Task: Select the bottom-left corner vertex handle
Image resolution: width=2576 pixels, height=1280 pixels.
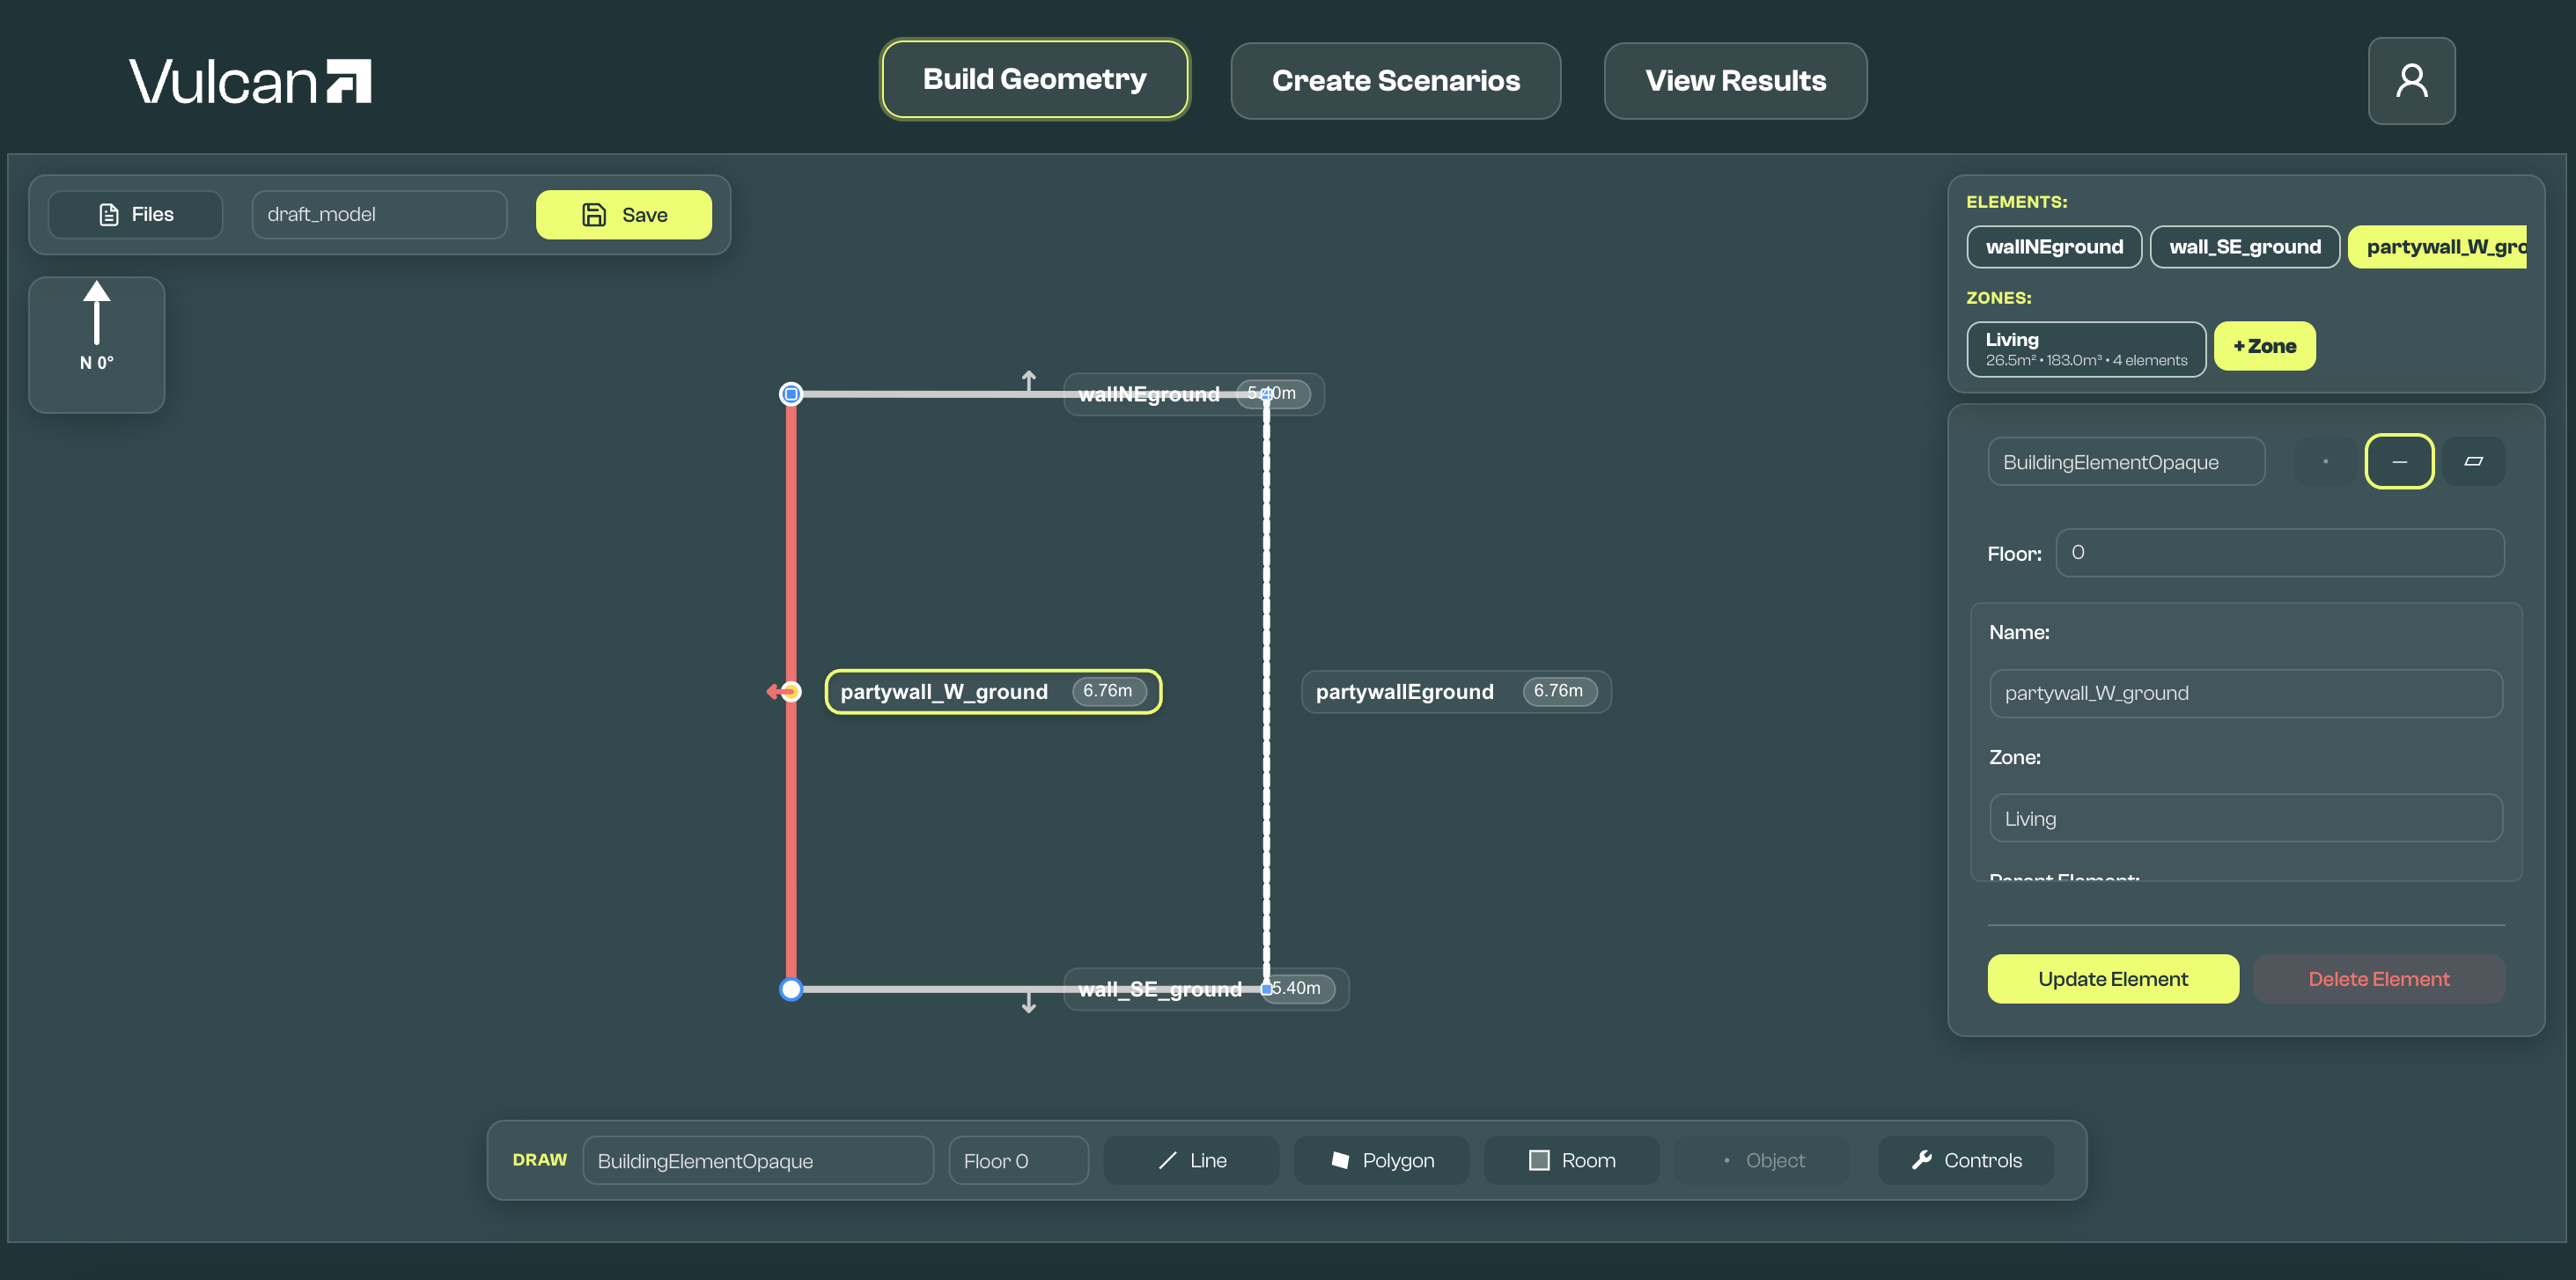Action: [791, 989]
